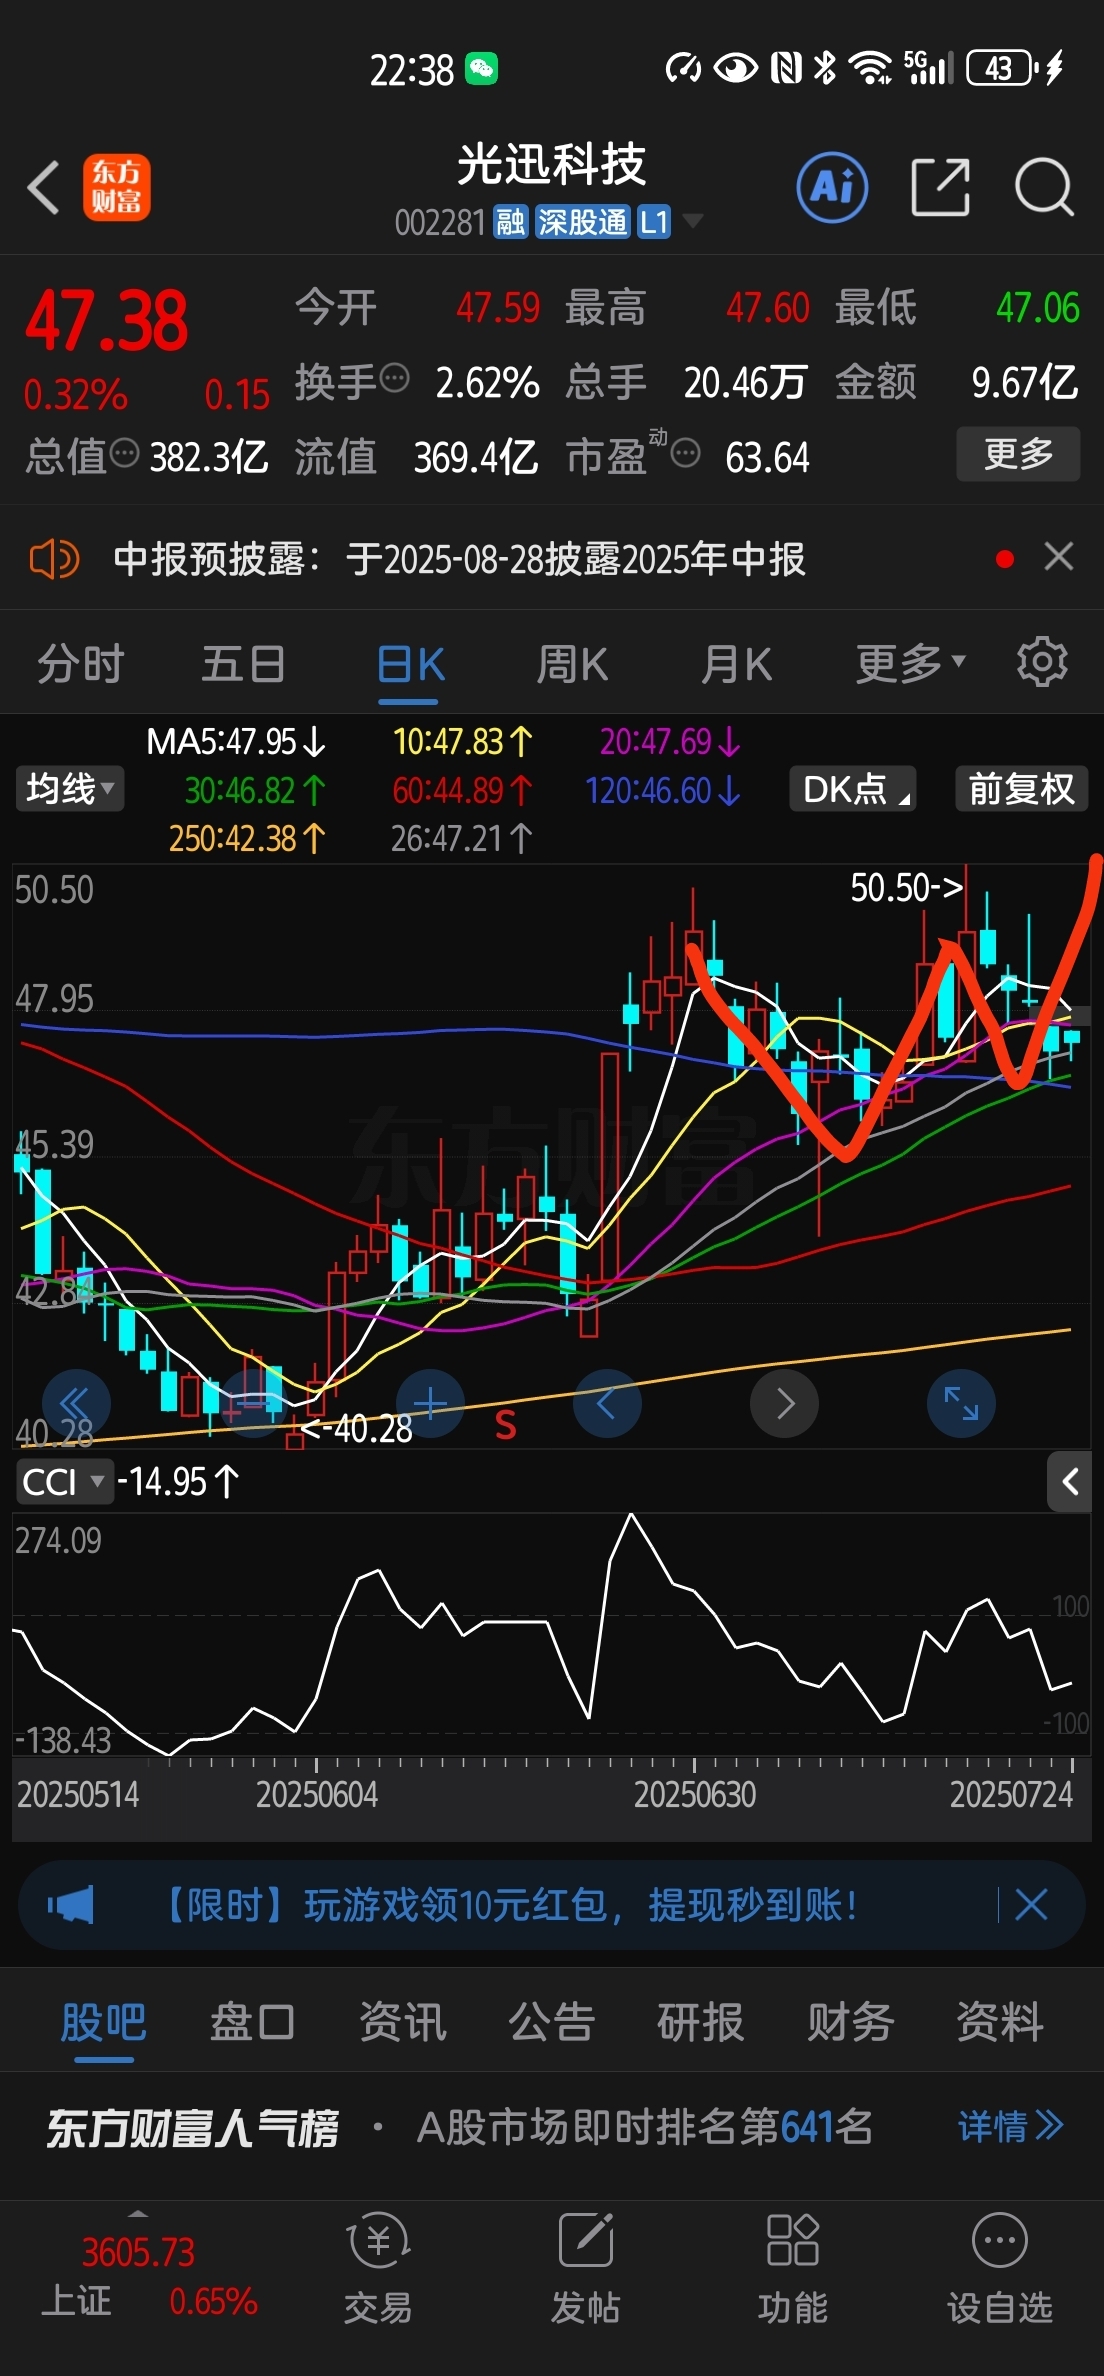Open the 发帖 post button
This screenshot has width=1104, height=2376.
click(x=585, y=2267)
